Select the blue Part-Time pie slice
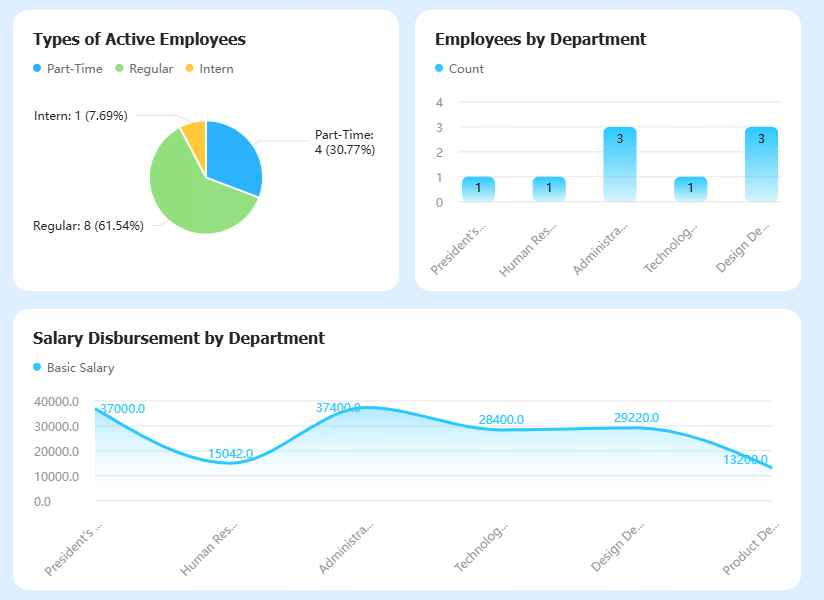The width and height of the screenshot is (824, 600). [231, 155]
